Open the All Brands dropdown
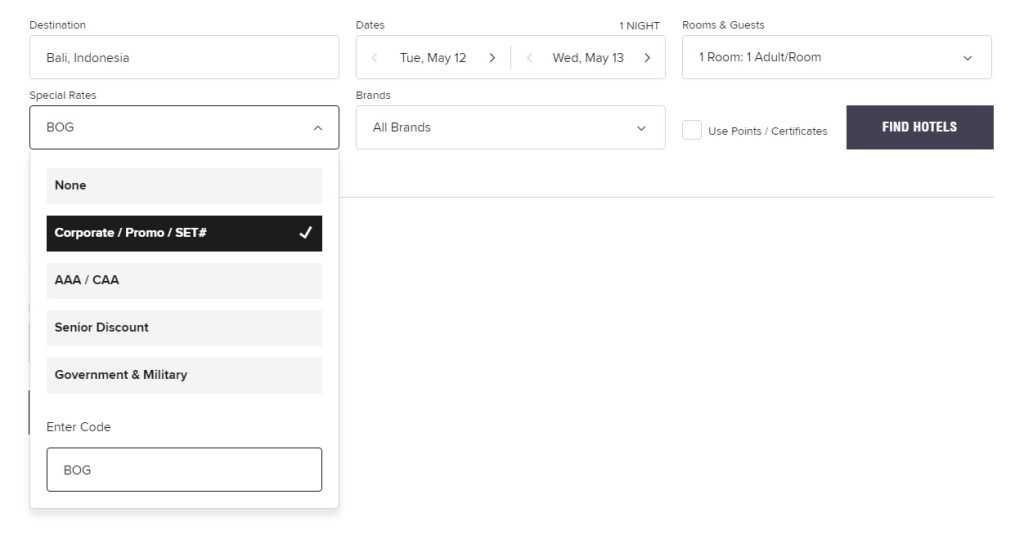 [500, 128]
